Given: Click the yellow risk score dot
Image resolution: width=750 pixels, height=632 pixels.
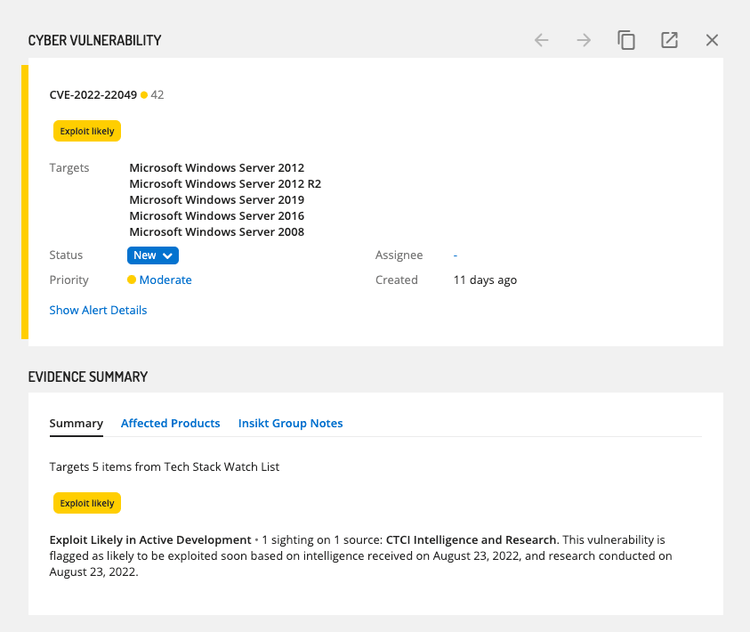Looking at the screenshot, I should pyautogui.click(x=144, y=95).
